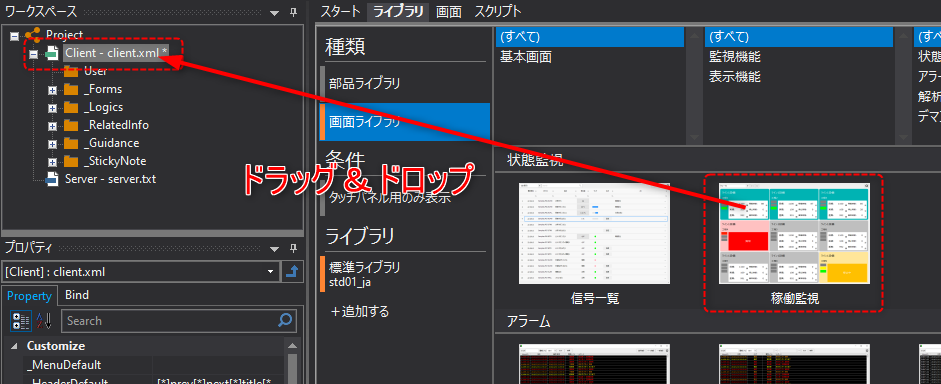Open the Bind tab
941x384 pixels.
[x=77, y=295]
